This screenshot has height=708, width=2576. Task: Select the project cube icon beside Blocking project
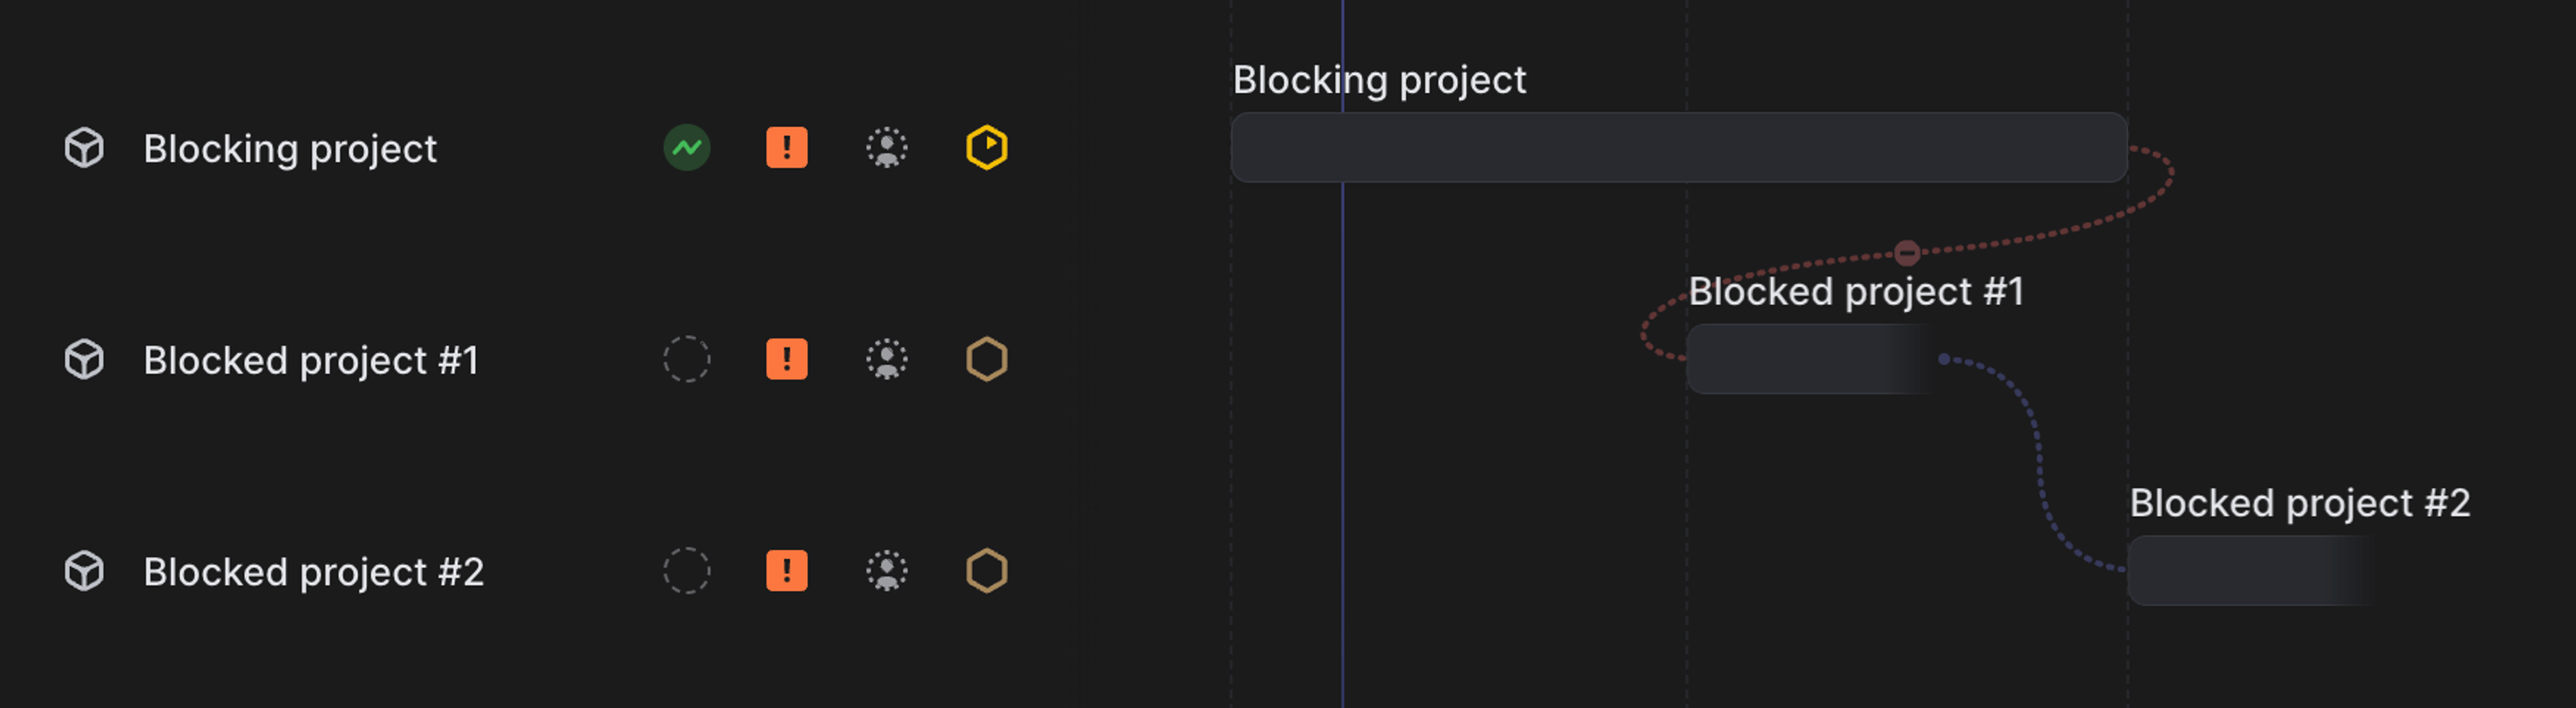(x=83, y=147)
